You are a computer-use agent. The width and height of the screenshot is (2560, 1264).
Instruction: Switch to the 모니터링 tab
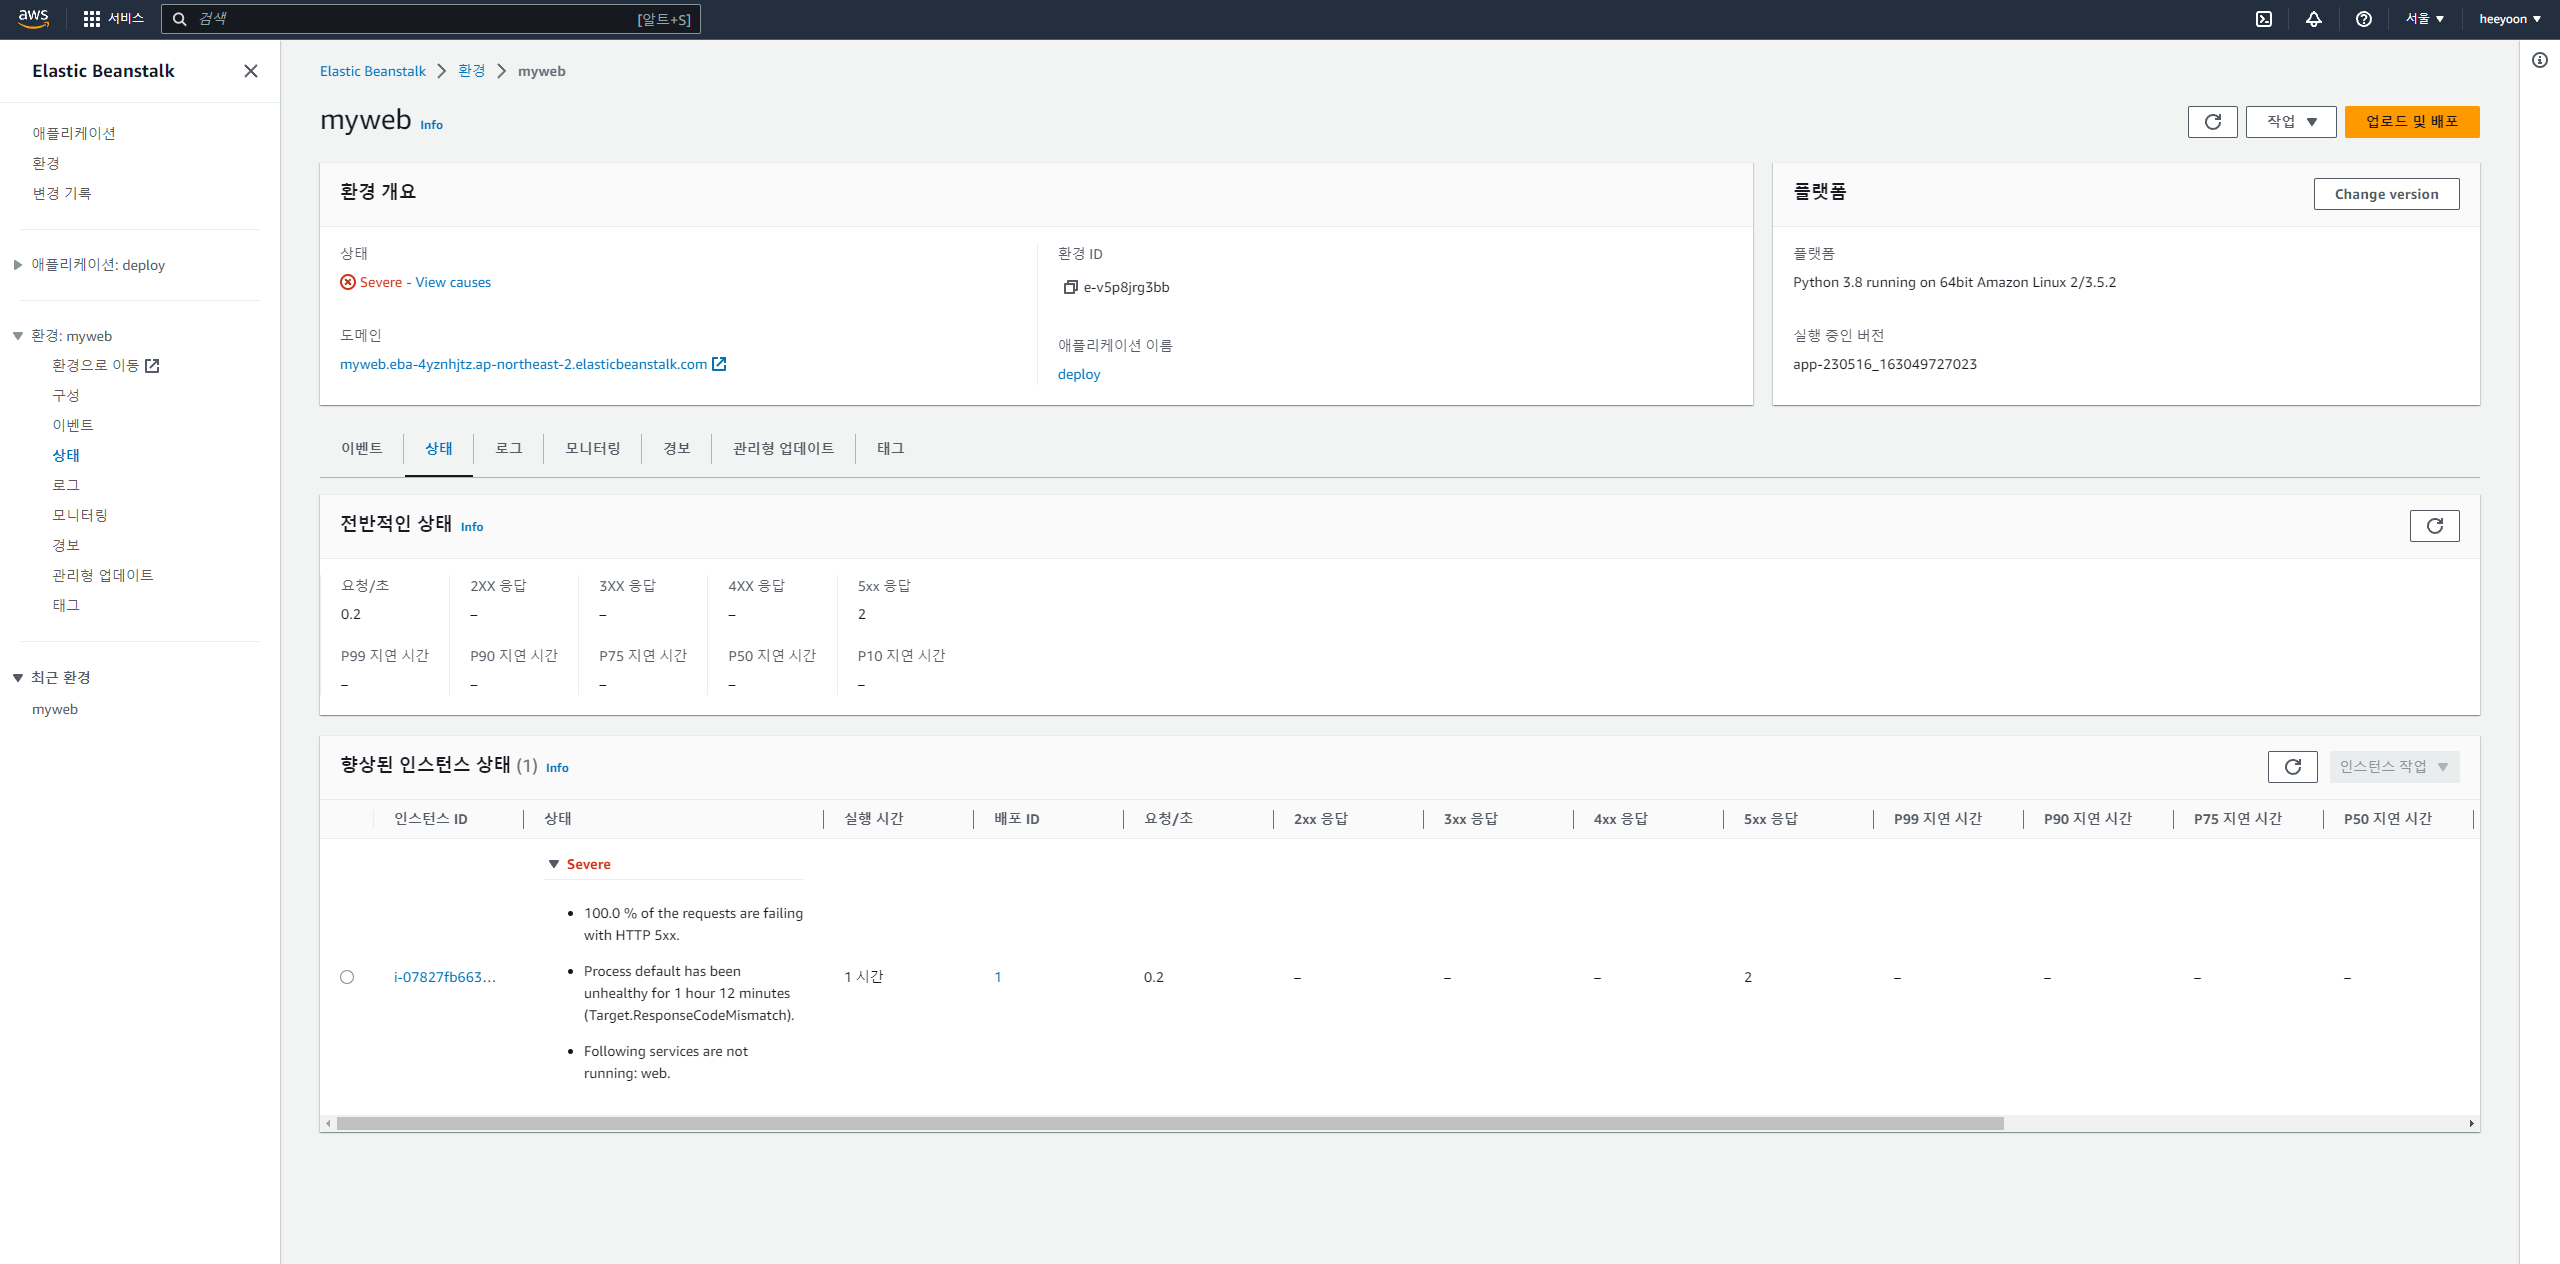click(593, 449)
